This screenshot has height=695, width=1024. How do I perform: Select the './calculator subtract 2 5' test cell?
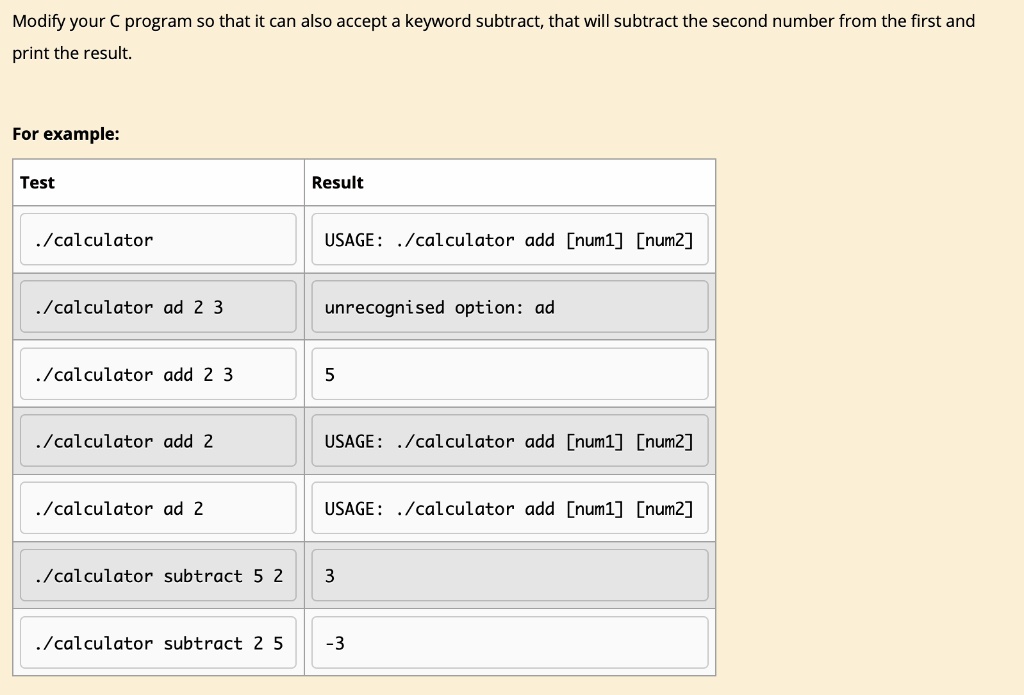point(158,643)
